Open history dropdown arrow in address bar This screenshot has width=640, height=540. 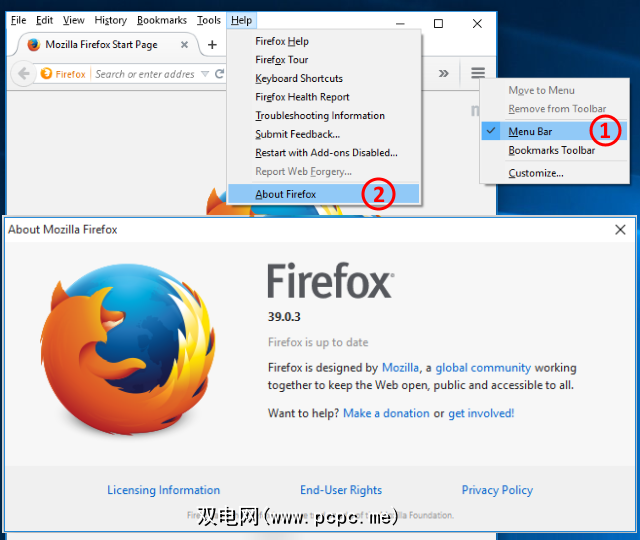pyautogui.click(x=205, y=74)
